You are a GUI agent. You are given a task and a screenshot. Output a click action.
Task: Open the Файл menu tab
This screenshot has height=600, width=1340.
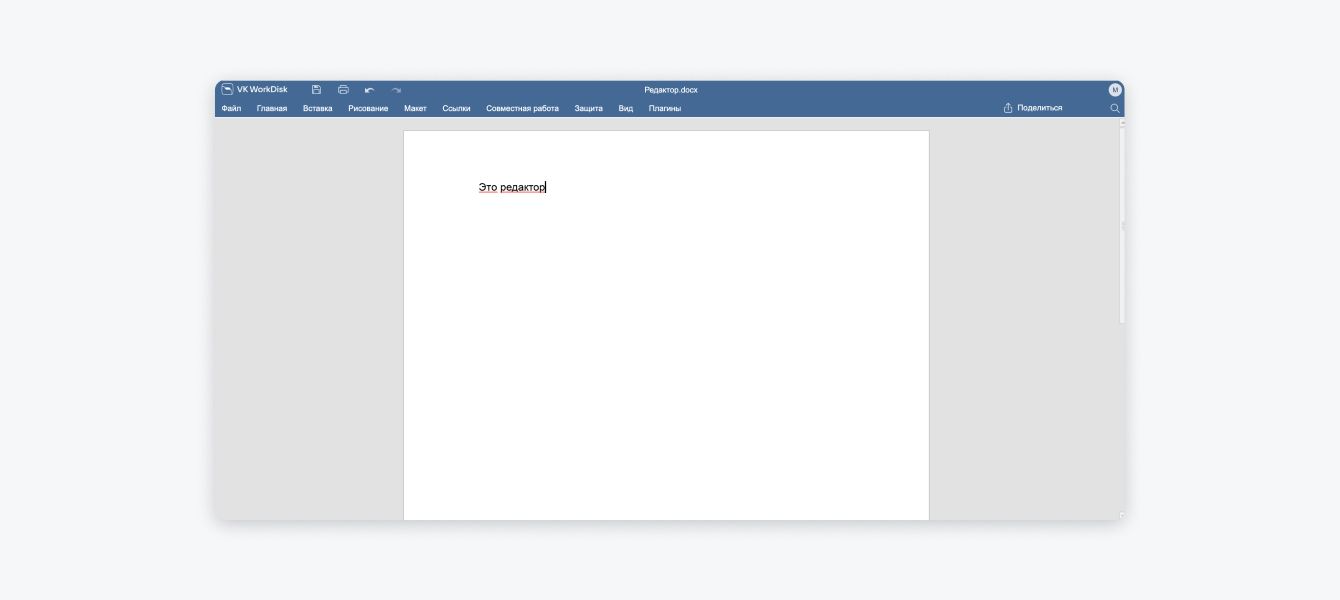coord(231,108)
